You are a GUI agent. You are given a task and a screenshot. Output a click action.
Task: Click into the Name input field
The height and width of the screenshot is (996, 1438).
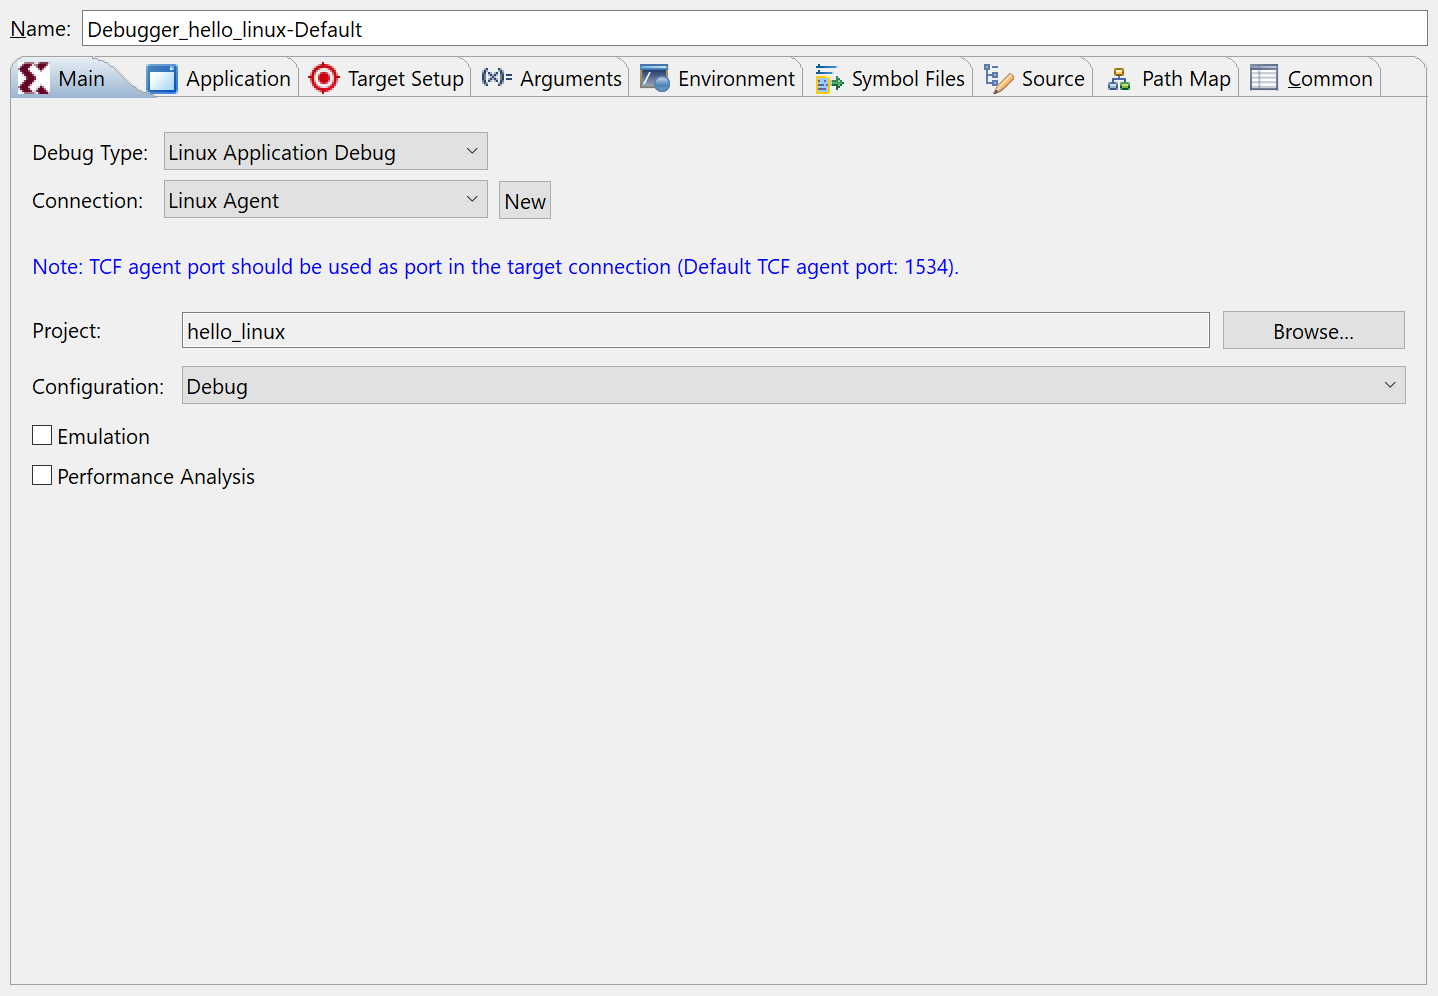pos(755,28)
